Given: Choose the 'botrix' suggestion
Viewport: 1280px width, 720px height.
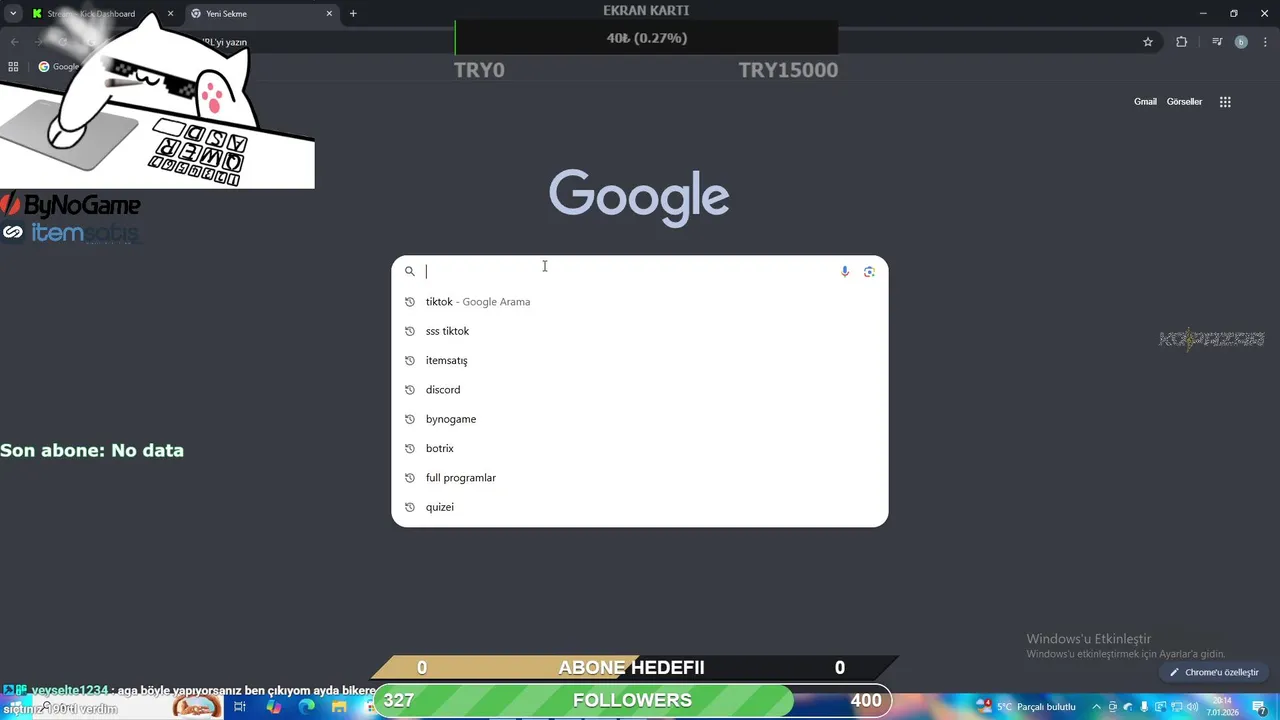Looking at the screenshot, I should (x=640, y=448).
